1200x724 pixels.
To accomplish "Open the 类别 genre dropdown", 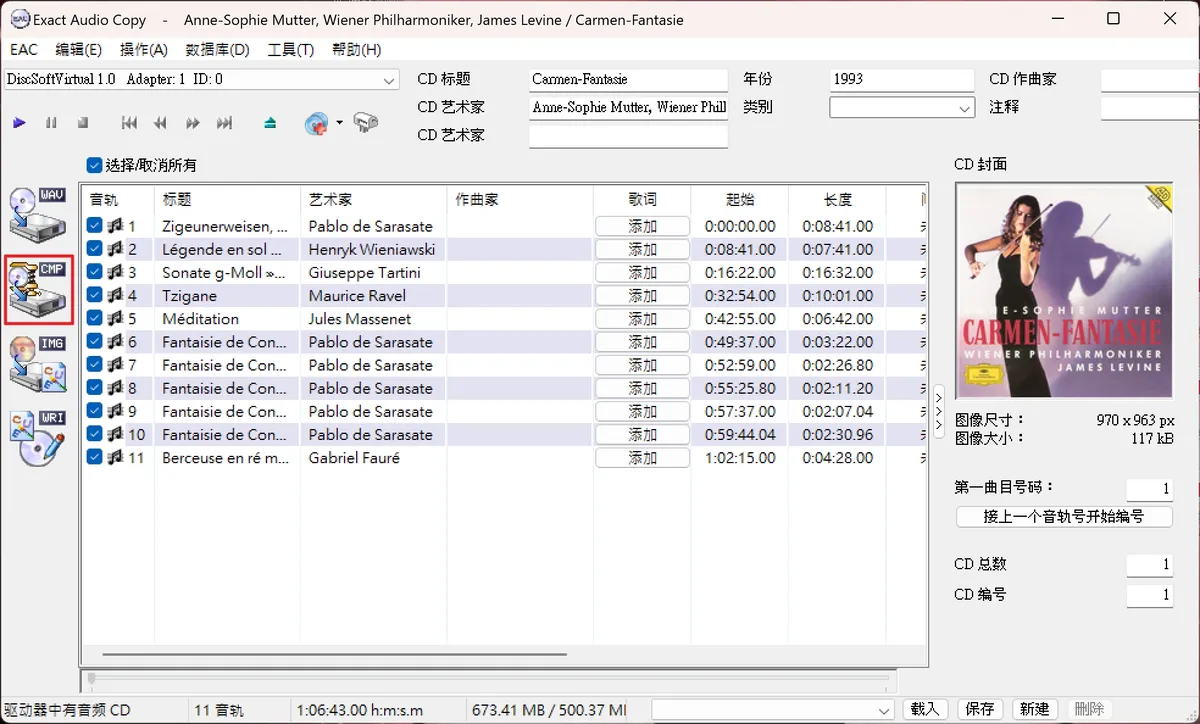I will pos(965,108).
